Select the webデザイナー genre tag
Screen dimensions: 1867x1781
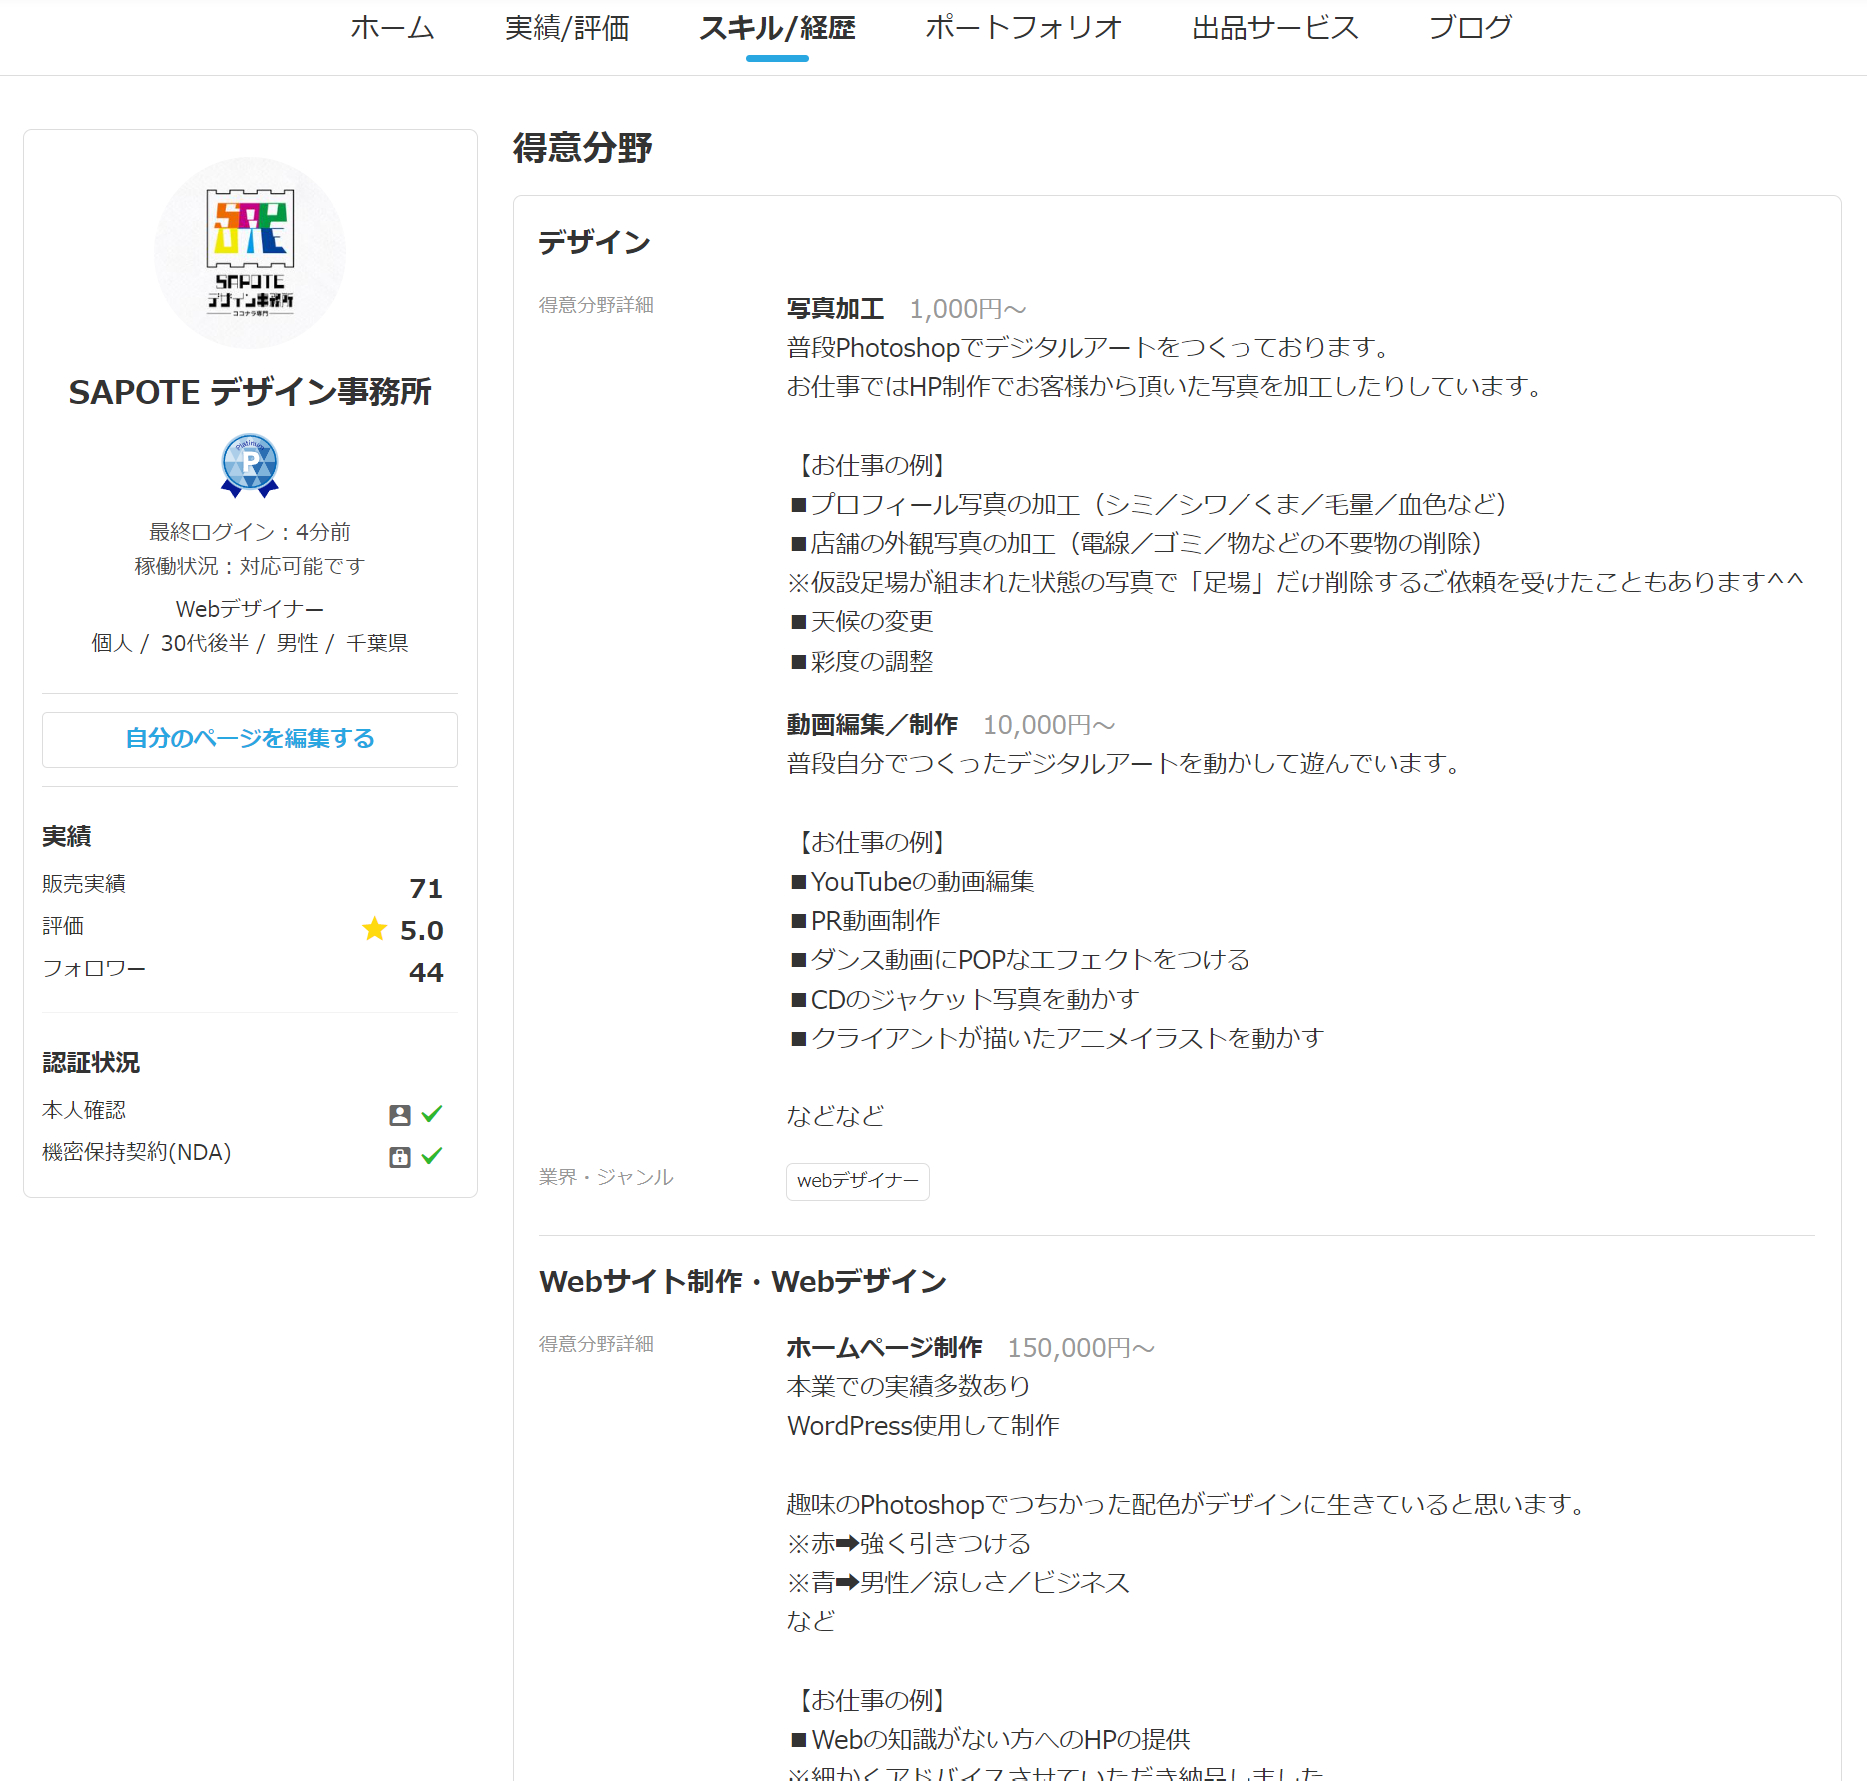[x=857, y=1181]
